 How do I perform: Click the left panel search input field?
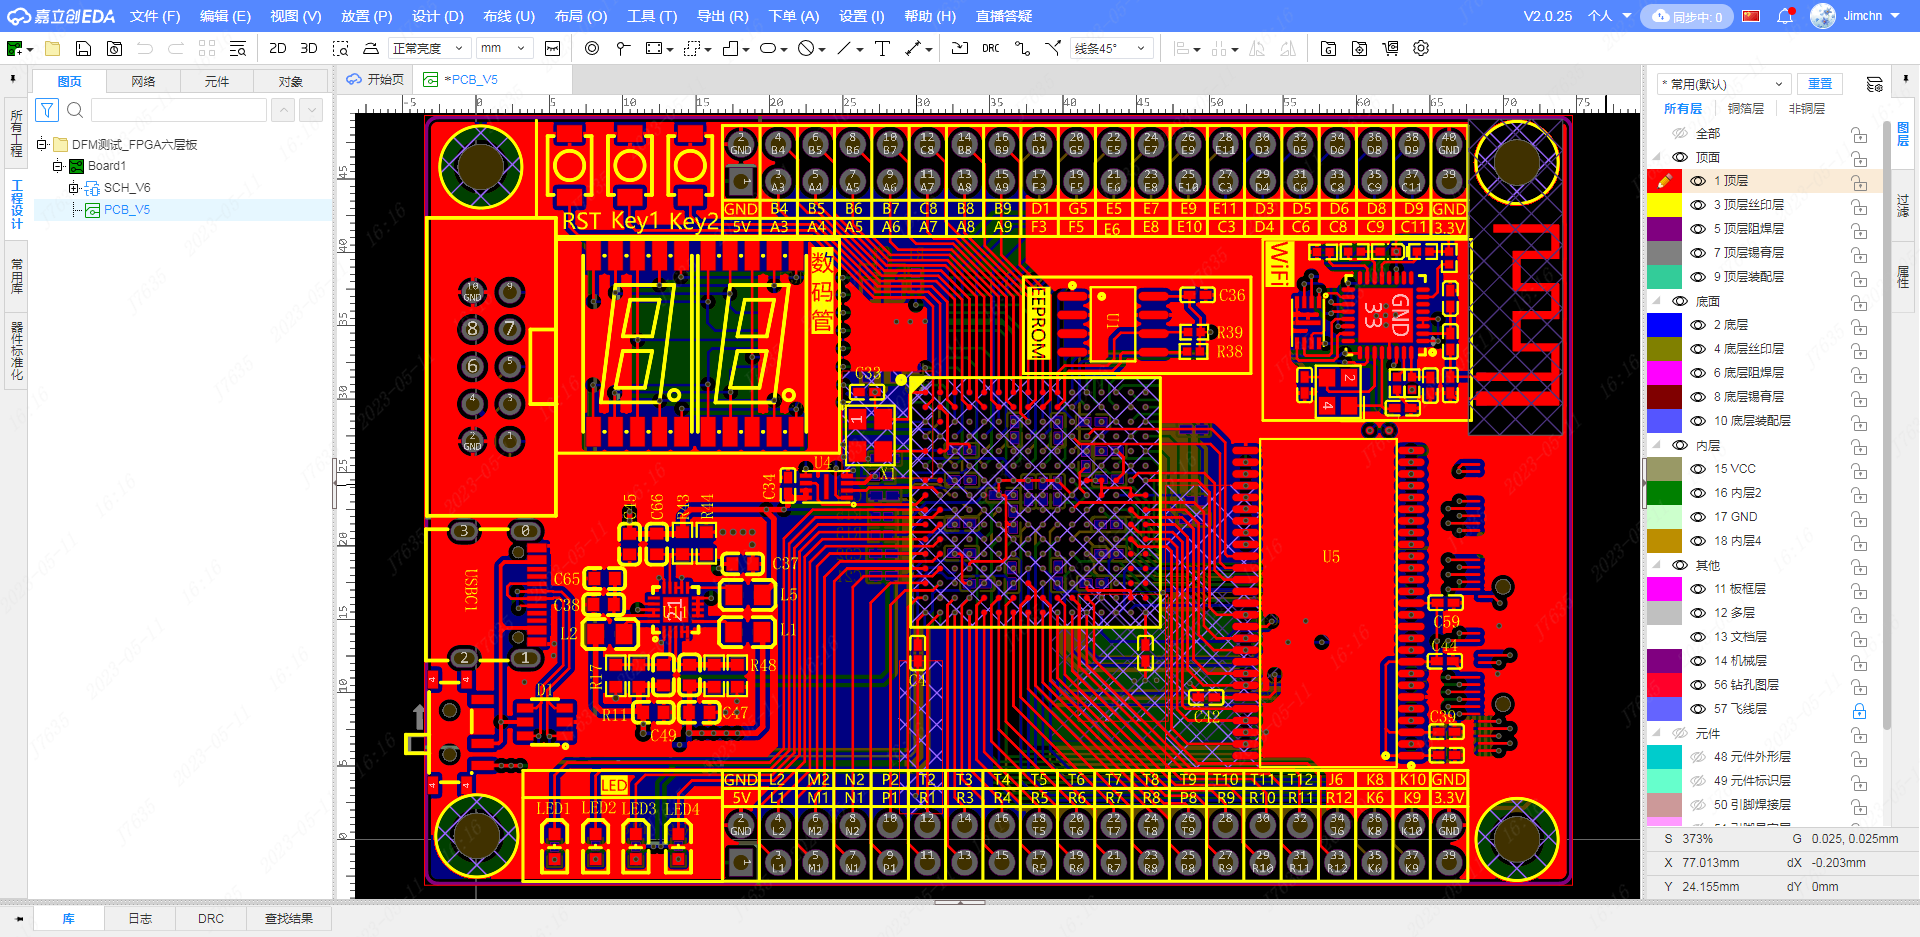click(x=179, y=110)
